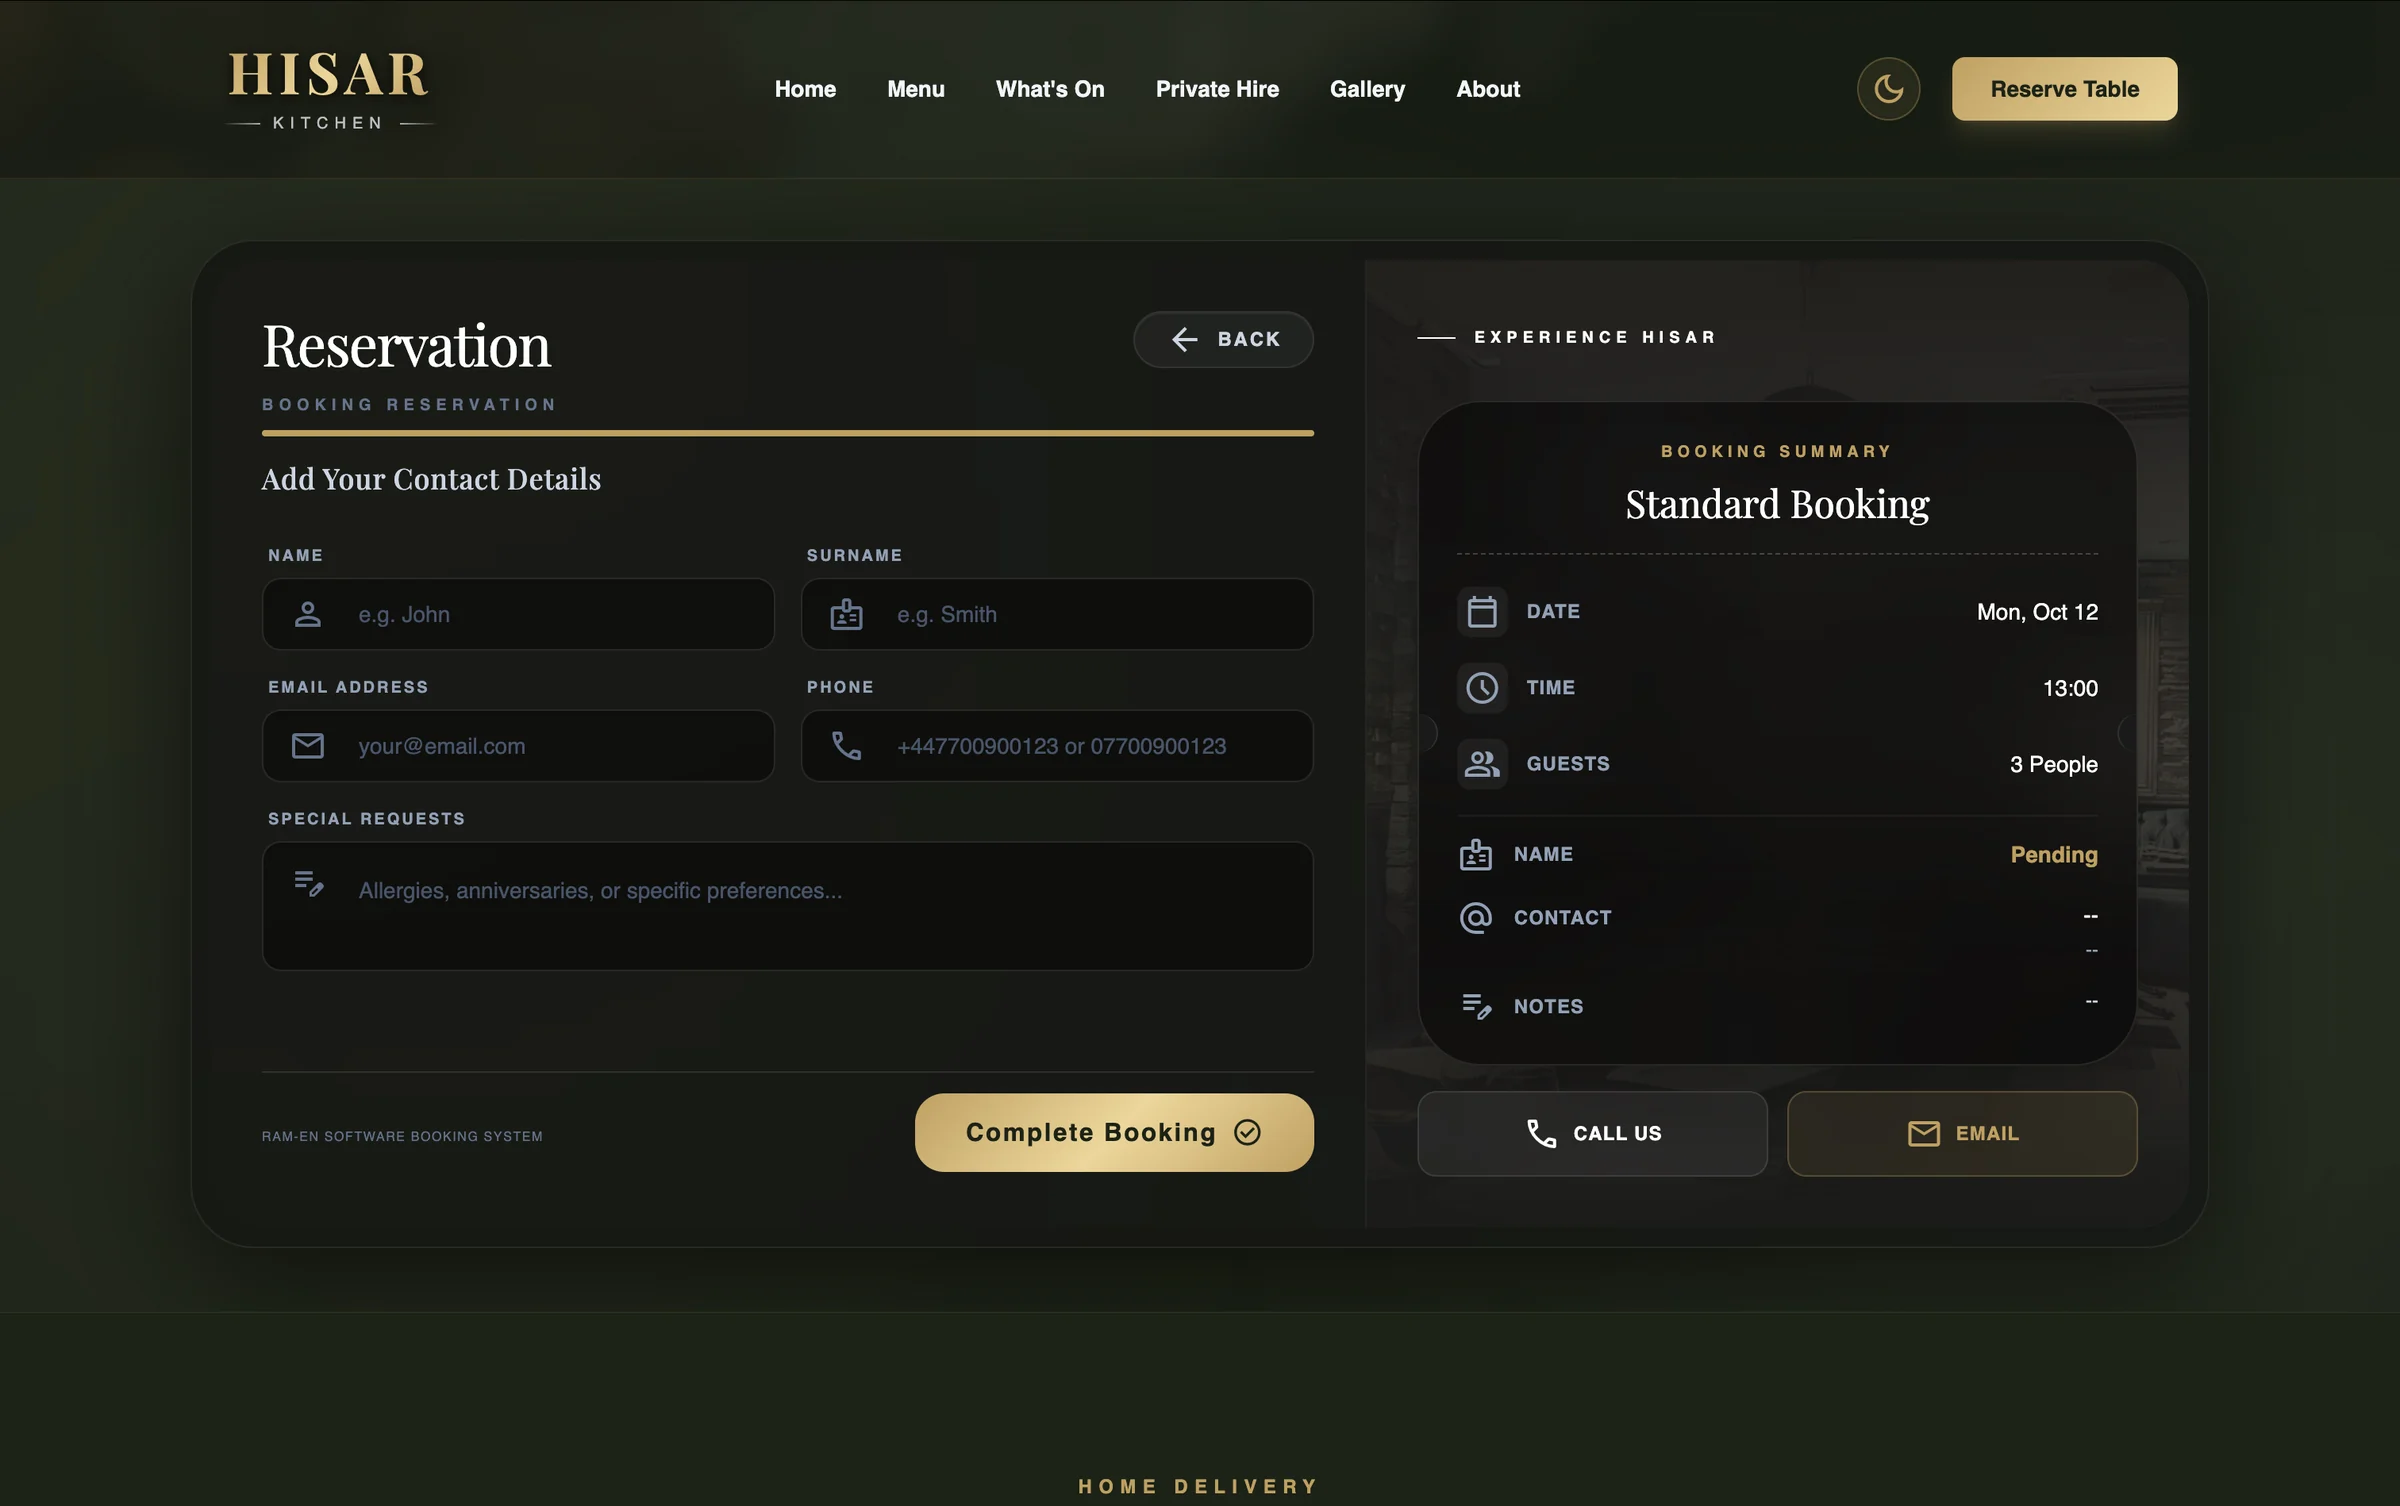The width and height of the screenshot is (2400, 1506).
Task: Click the checkmark circle icon on Complete Booking
Action: pos(1247,1132)
